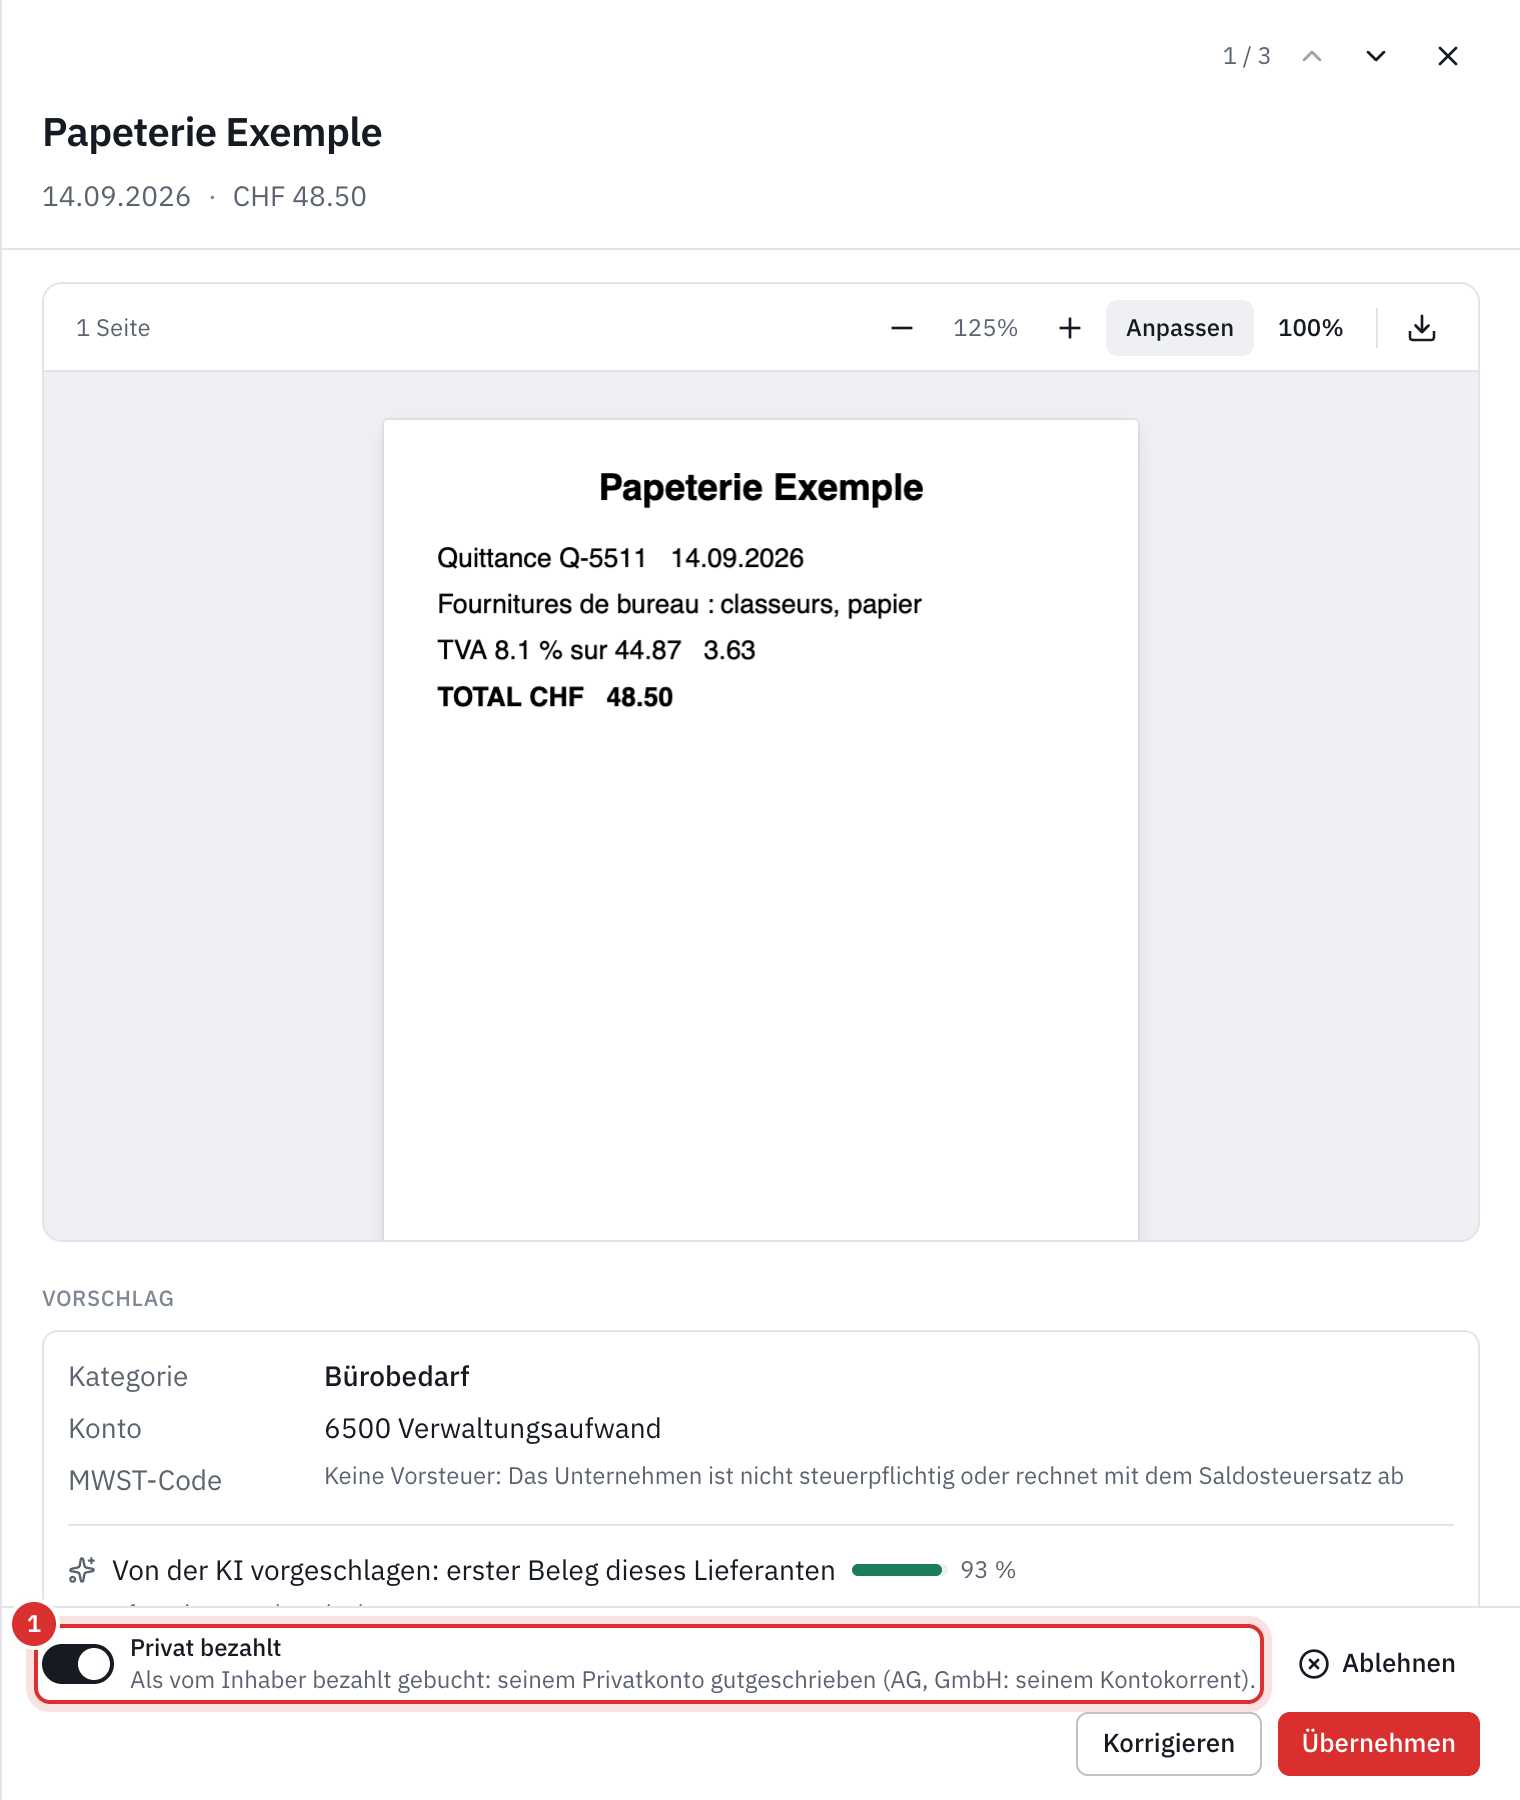Click the MWST-Code Keine Vorsteuer text
This screenshot has height=1800, width=1520.
click(864, 1476)
